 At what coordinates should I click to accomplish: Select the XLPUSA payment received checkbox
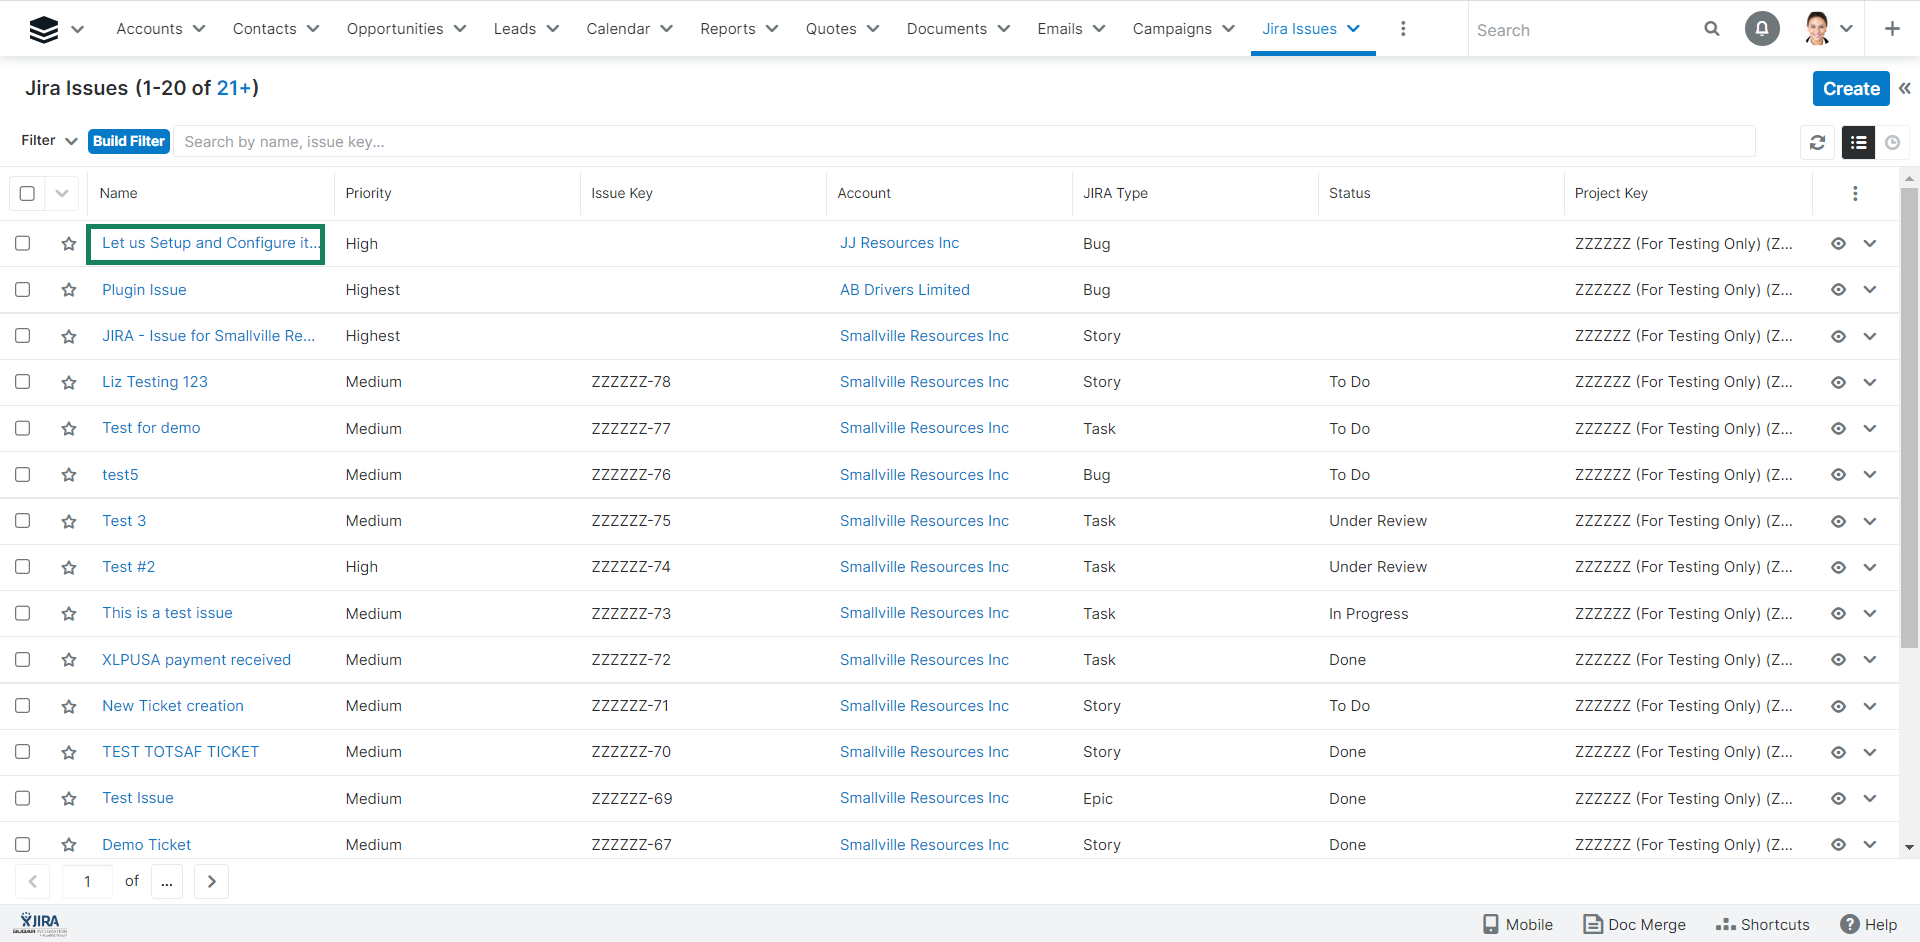coord(23,660)
